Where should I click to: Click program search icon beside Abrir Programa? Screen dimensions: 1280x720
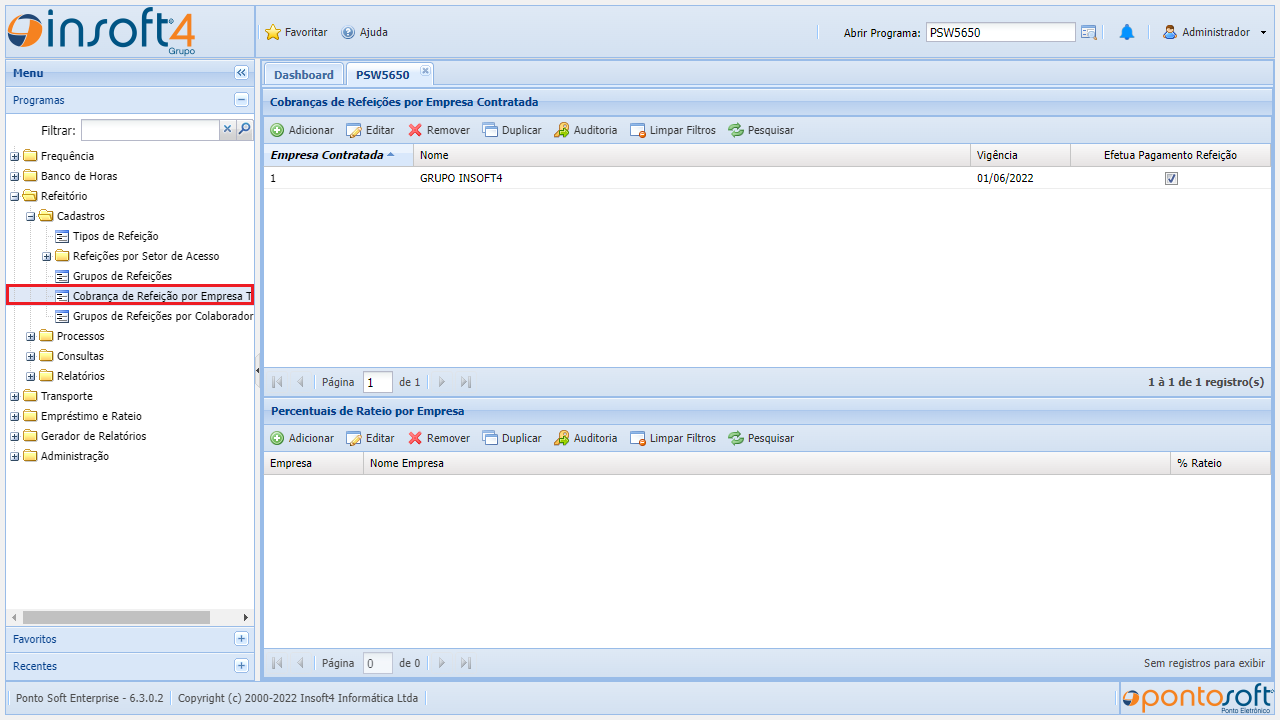tap(1089, 32)
